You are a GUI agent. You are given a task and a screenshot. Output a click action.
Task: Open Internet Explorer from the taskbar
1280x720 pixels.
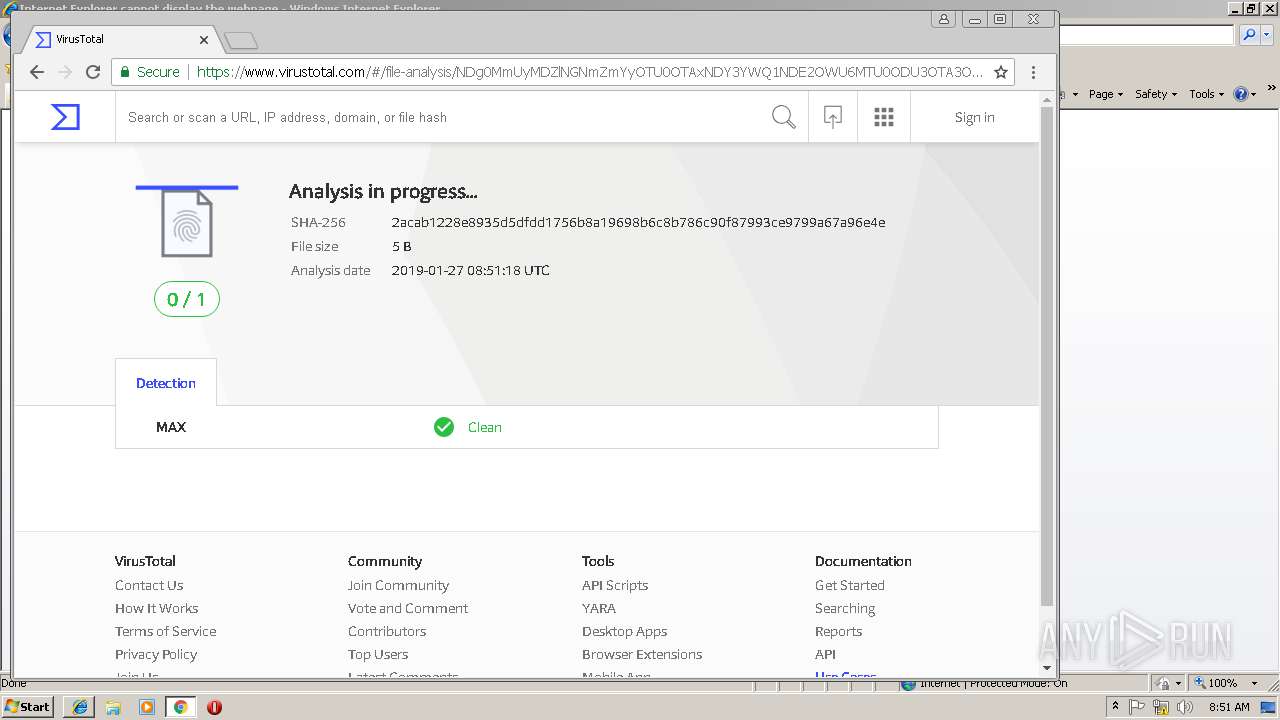[80, 707]
